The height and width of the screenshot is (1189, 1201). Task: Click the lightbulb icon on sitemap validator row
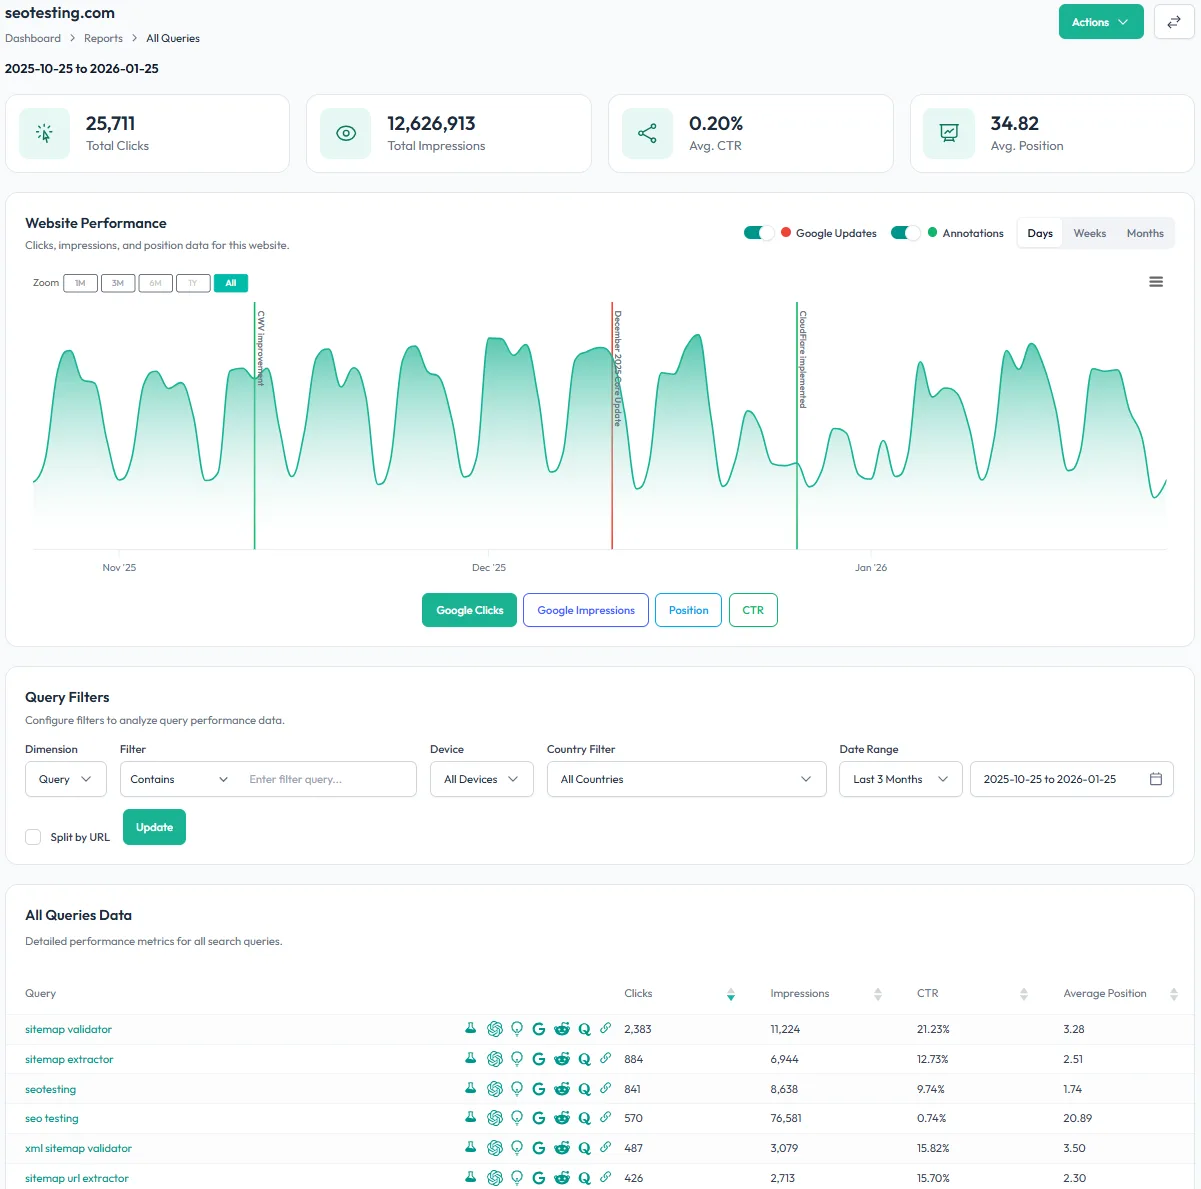coord(517,1029)
